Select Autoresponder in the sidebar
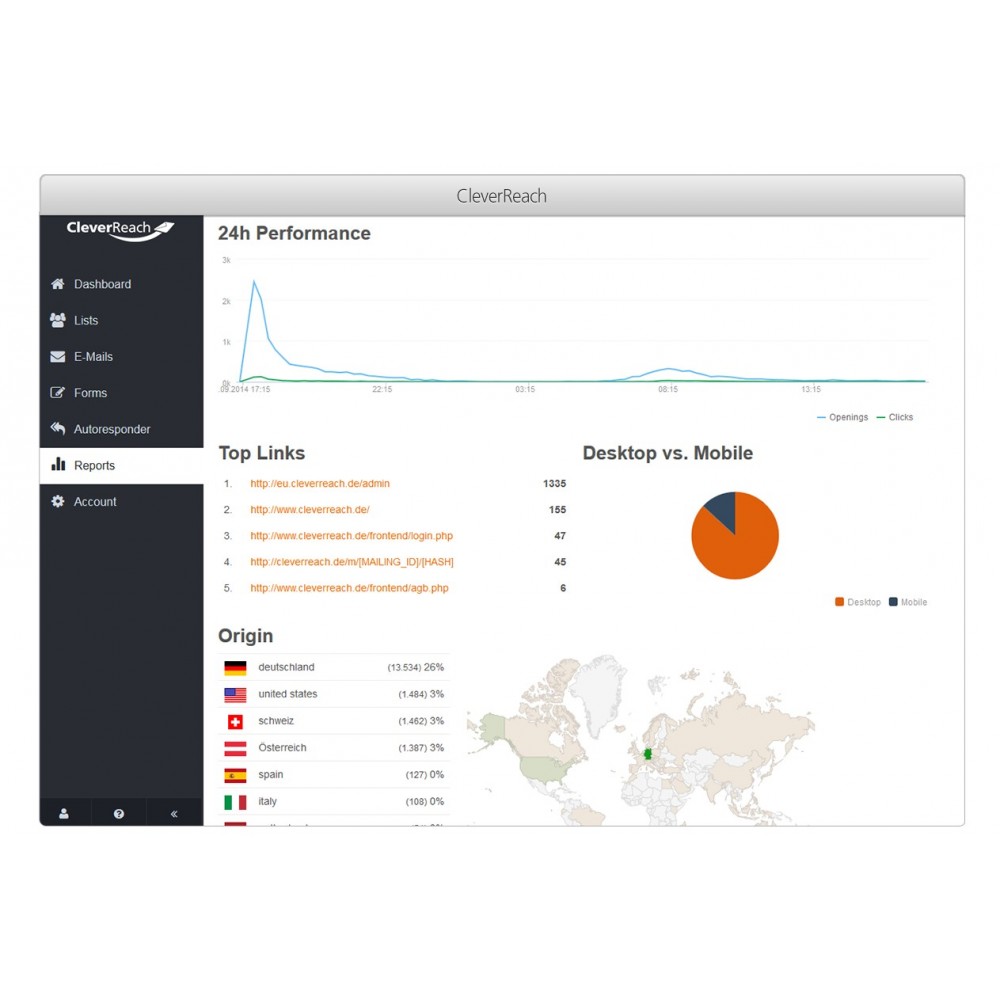Image resolution: width=1000 pixels, height=1000 pixels. click(122, 429)
